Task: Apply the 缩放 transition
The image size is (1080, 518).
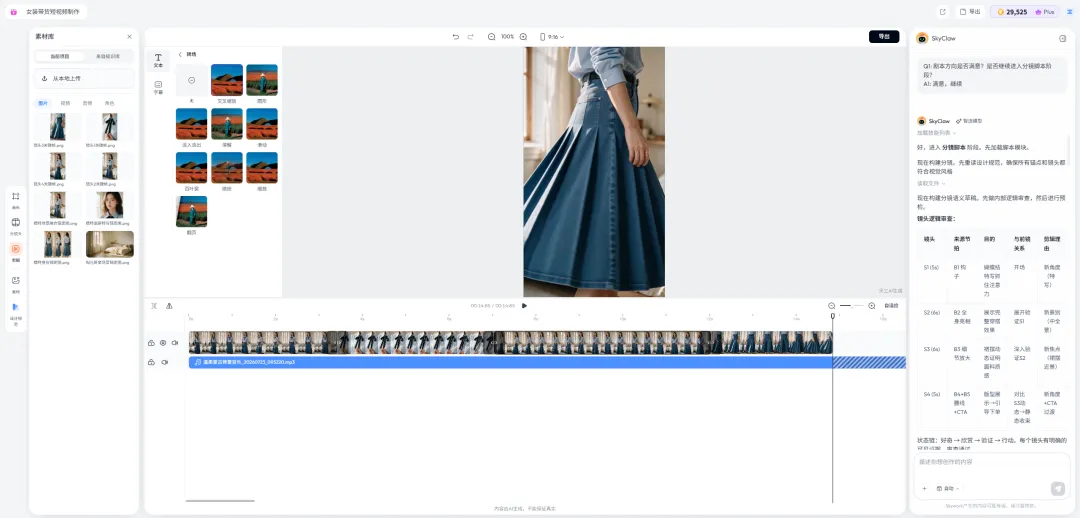Action: 262,168
